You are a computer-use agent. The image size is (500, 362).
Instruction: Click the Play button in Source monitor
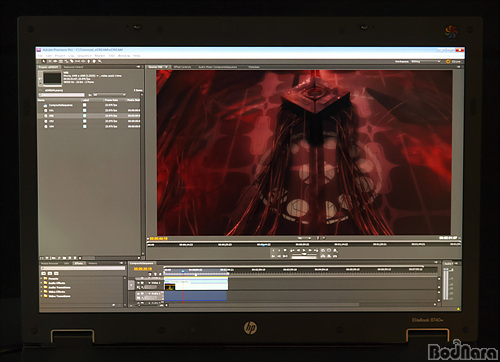304,250
